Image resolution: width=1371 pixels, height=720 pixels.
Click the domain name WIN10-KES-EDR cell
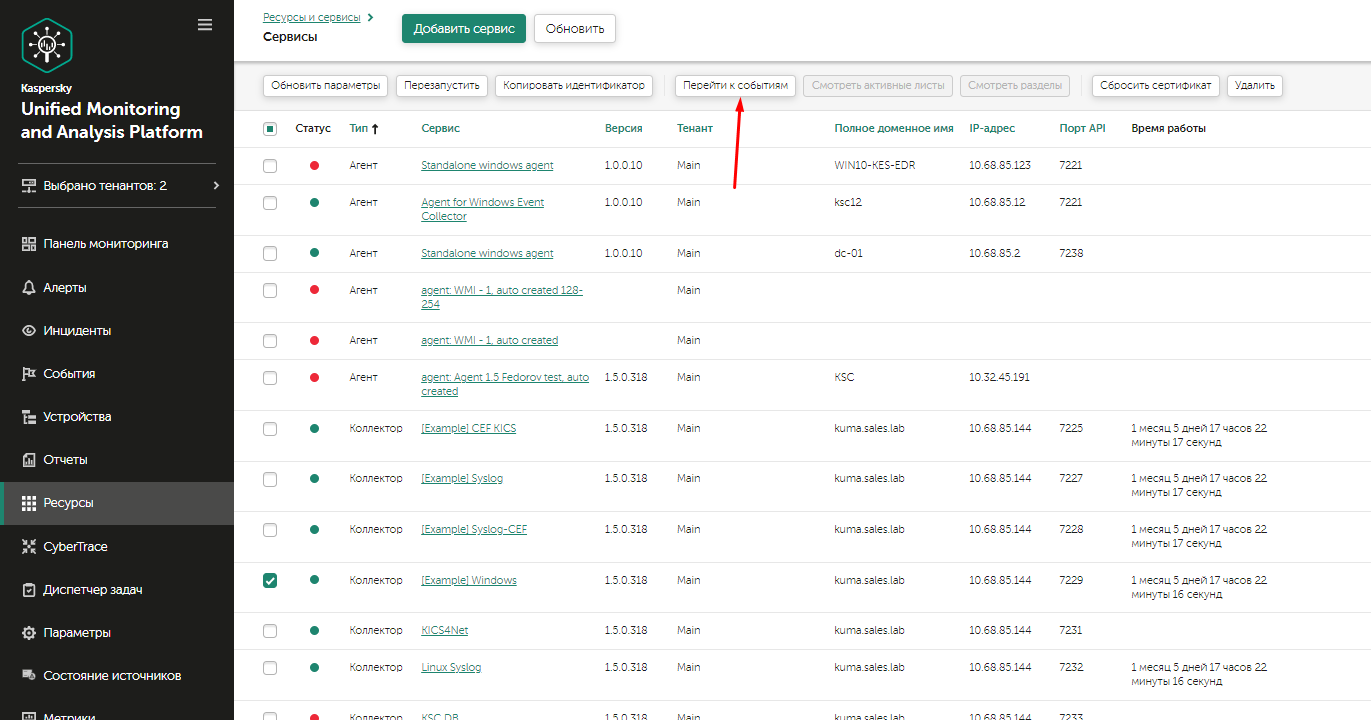pos(875,166)
